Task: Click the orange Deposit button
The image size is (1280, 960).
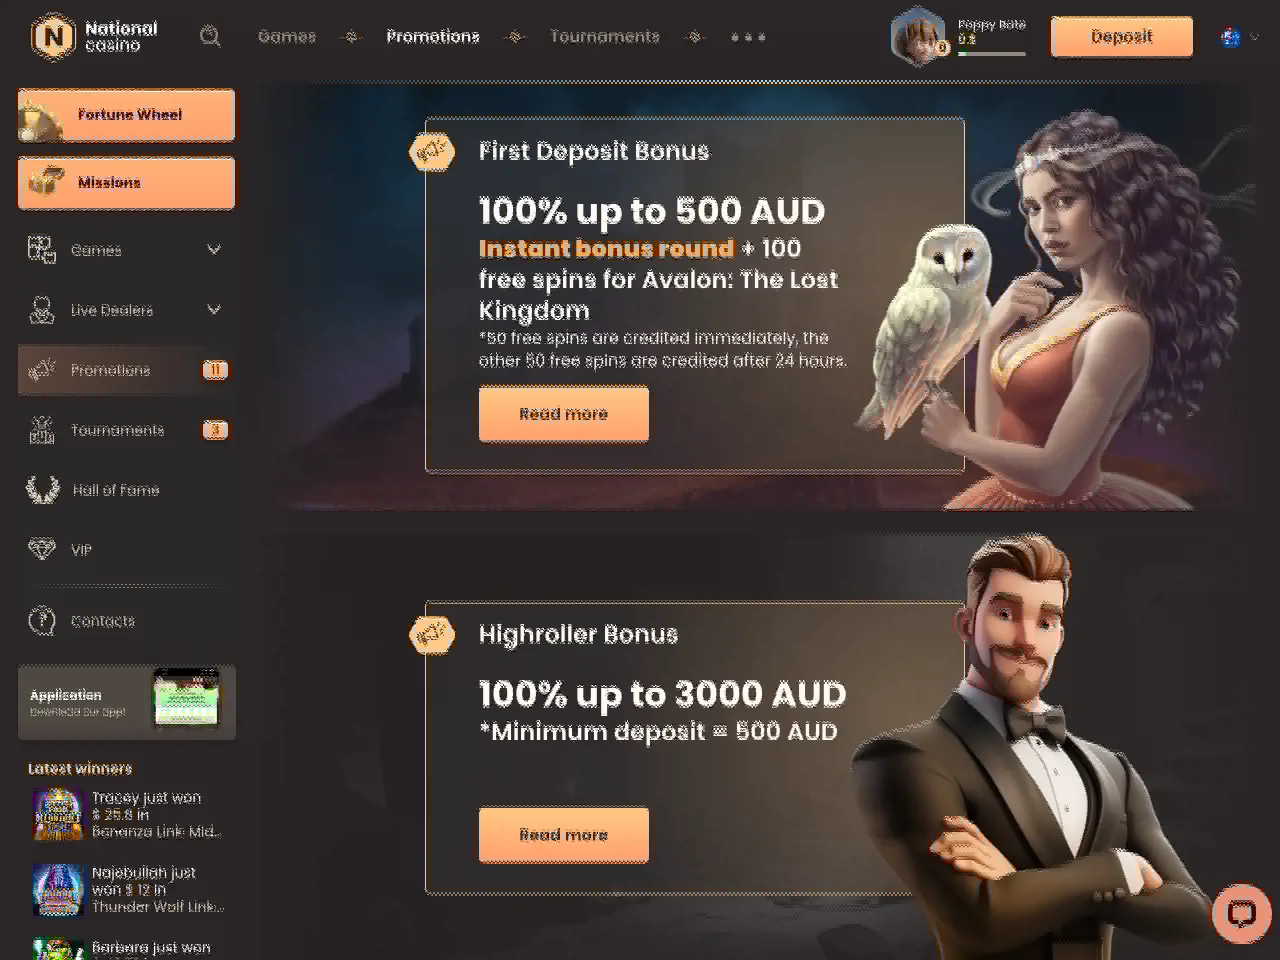Action: click(x=1122, y=37)
